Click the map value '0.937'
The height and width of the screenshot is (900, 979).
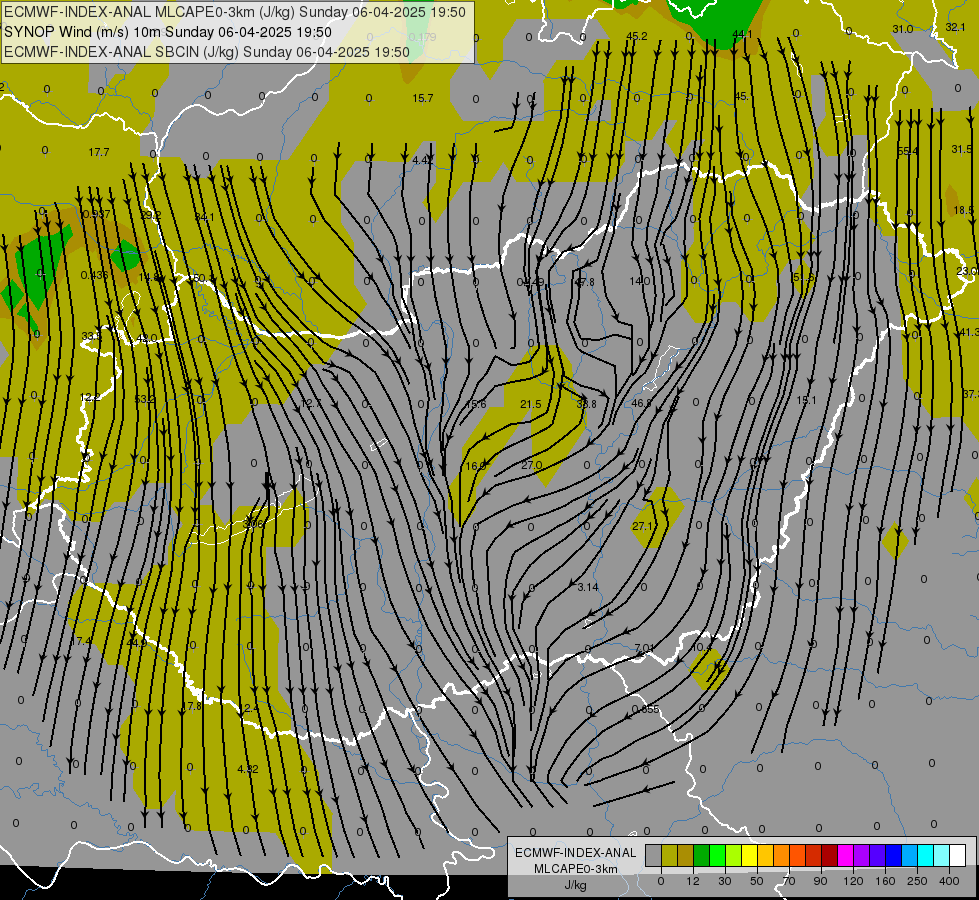pos(97,214)
